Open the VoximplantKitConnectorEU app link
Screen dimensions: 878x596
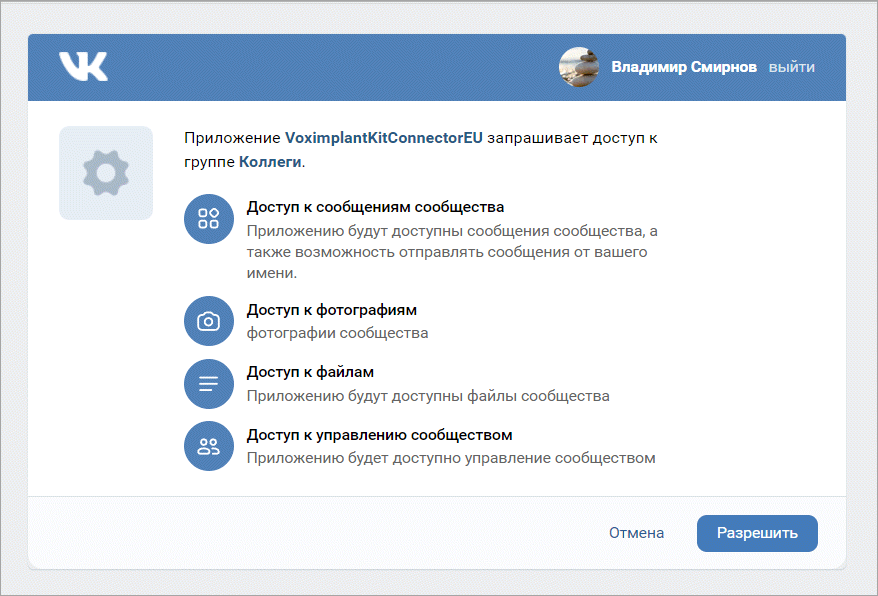(x=384, y=138)
